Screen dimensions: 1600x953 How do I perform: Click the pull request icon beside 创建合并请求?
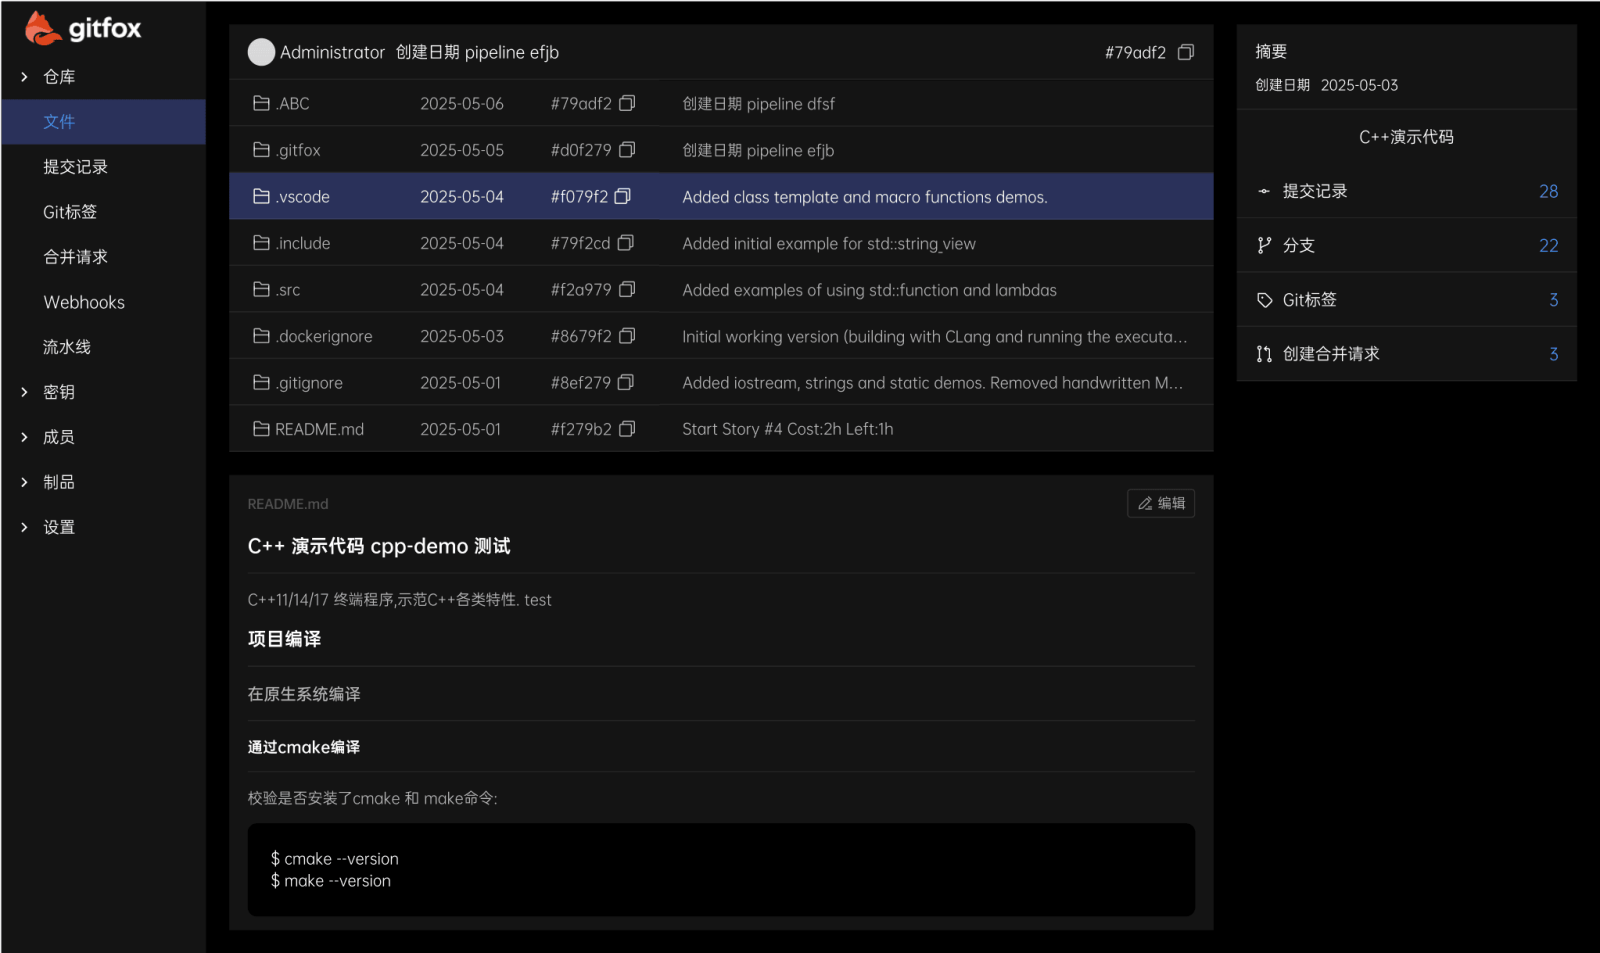point(1264,354)
